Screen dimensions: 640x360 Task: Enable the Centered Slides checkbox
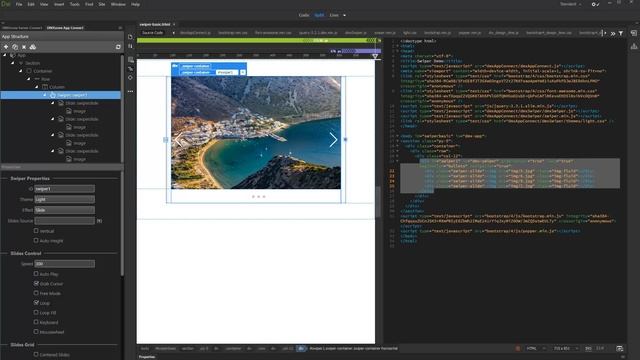(x=36, y=354)
